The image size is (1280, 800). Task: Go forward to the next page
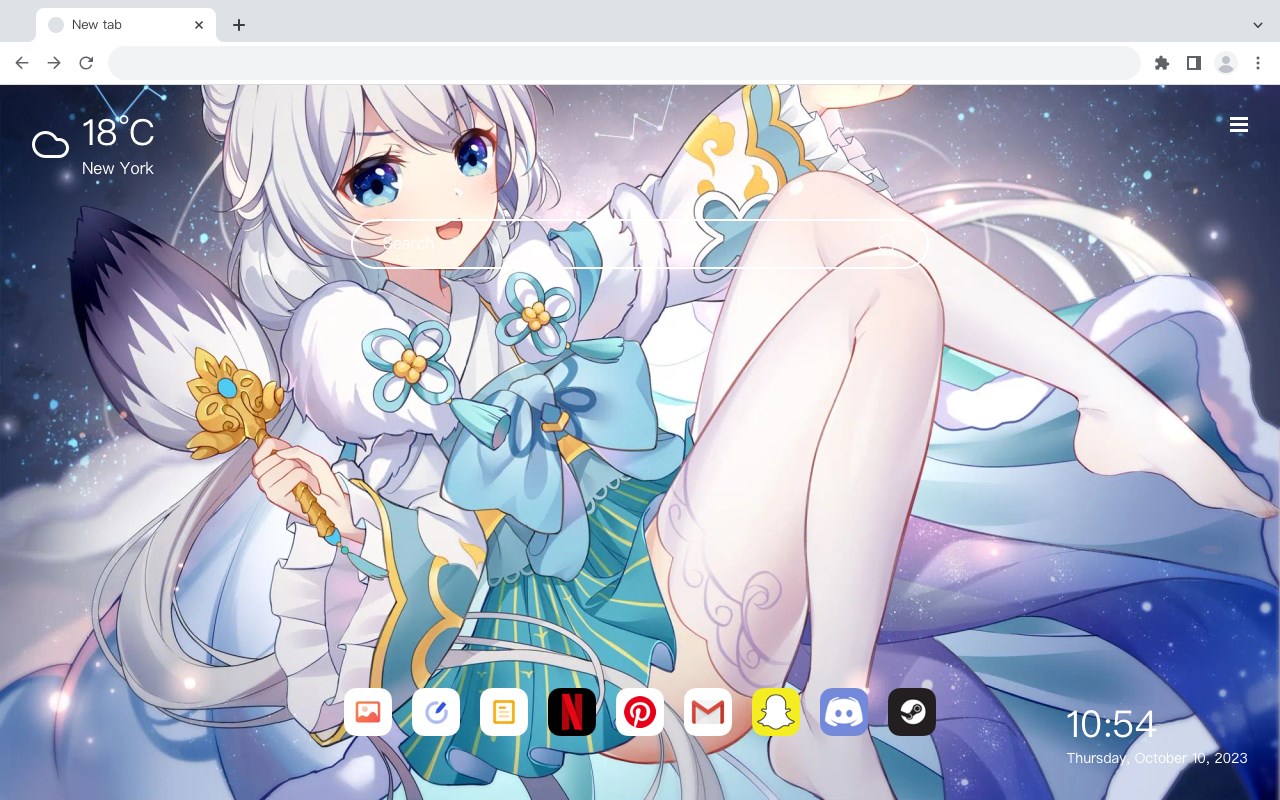pyautogui.click(x=54, y=63)
